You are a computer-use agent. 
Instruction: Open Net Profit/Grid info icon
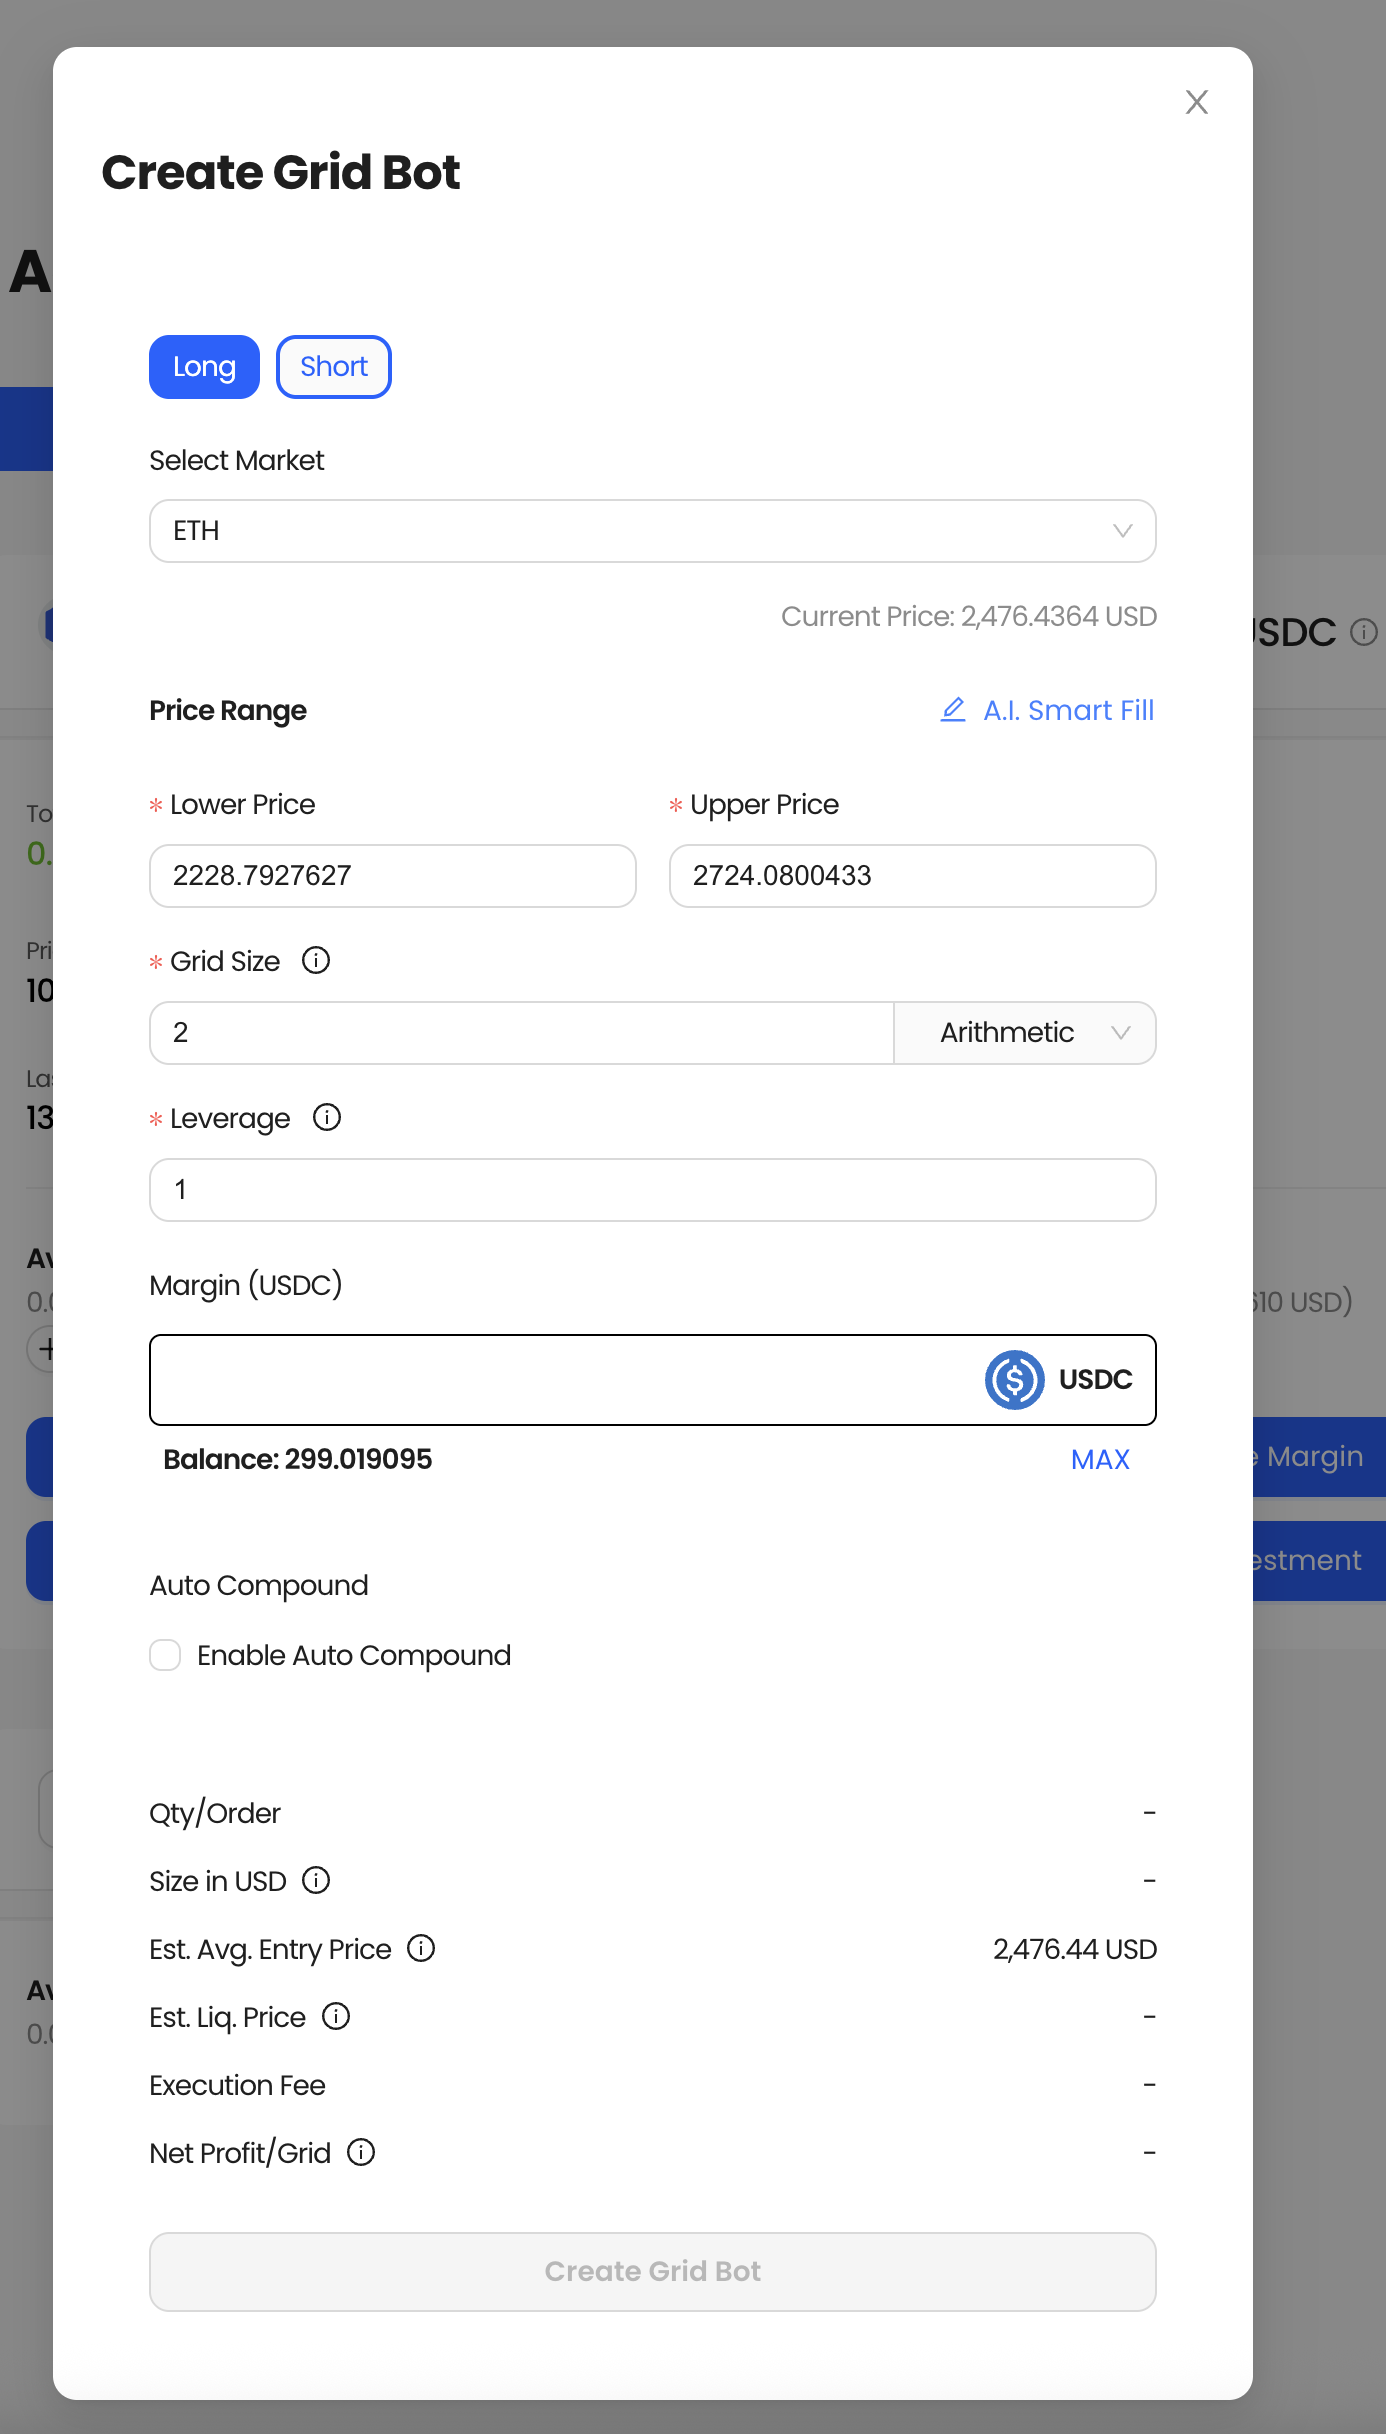pos(361,2153)
